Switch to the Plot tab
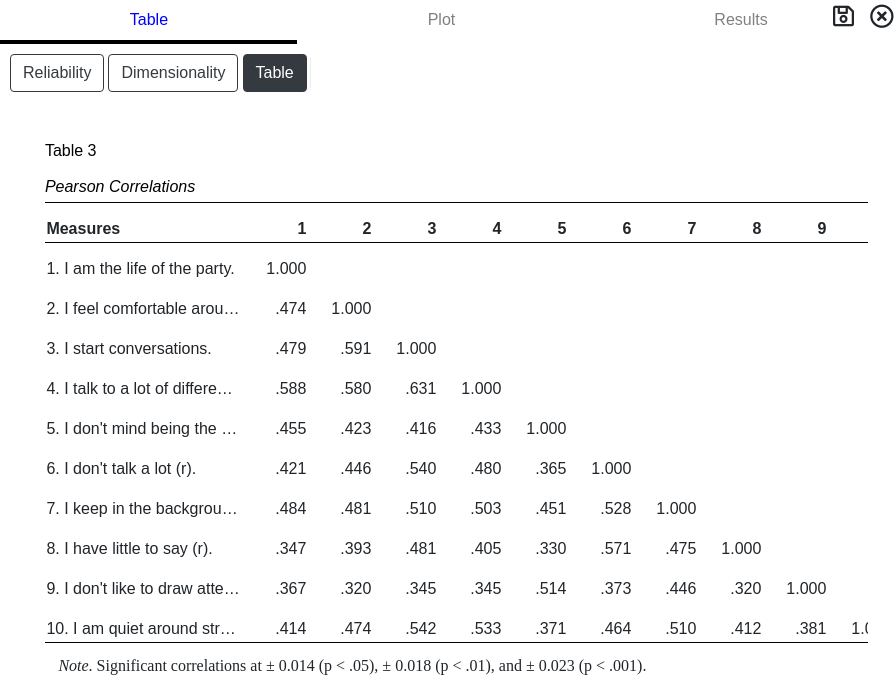895x681 pixels. pyautogui.click(x=441, y=19)
